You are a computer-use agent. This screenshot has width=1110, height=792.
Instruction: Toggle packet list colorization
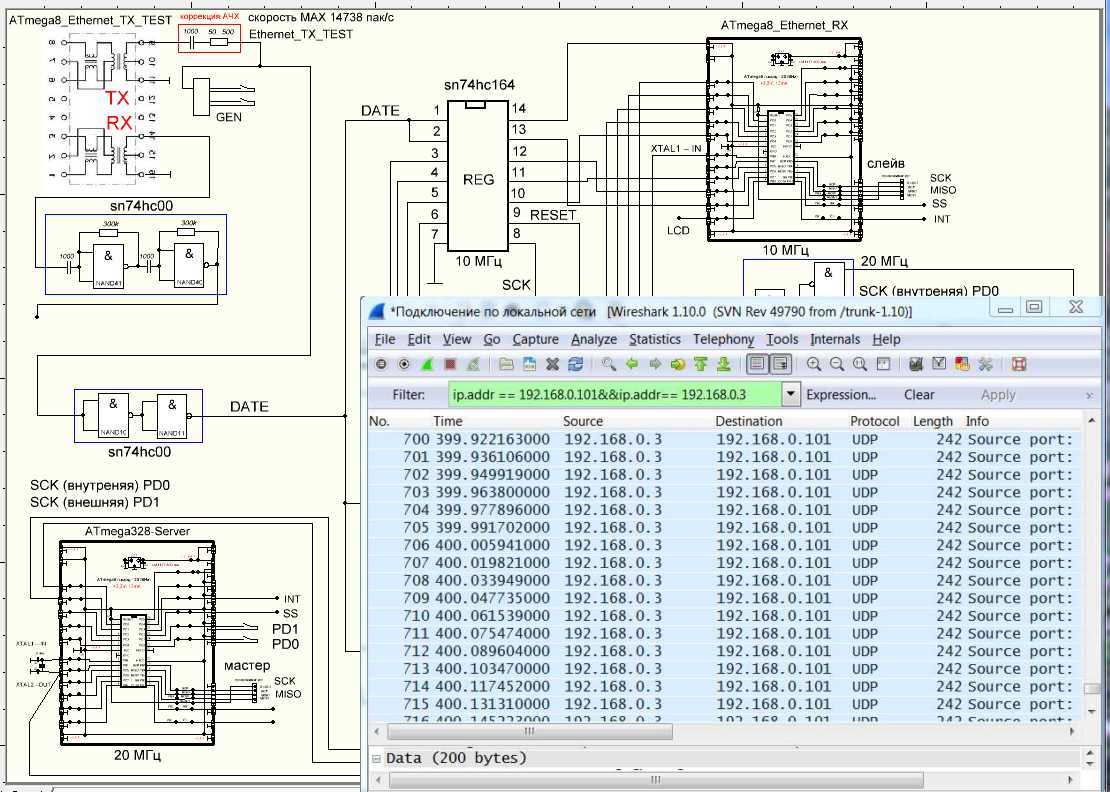coord(756,365)
